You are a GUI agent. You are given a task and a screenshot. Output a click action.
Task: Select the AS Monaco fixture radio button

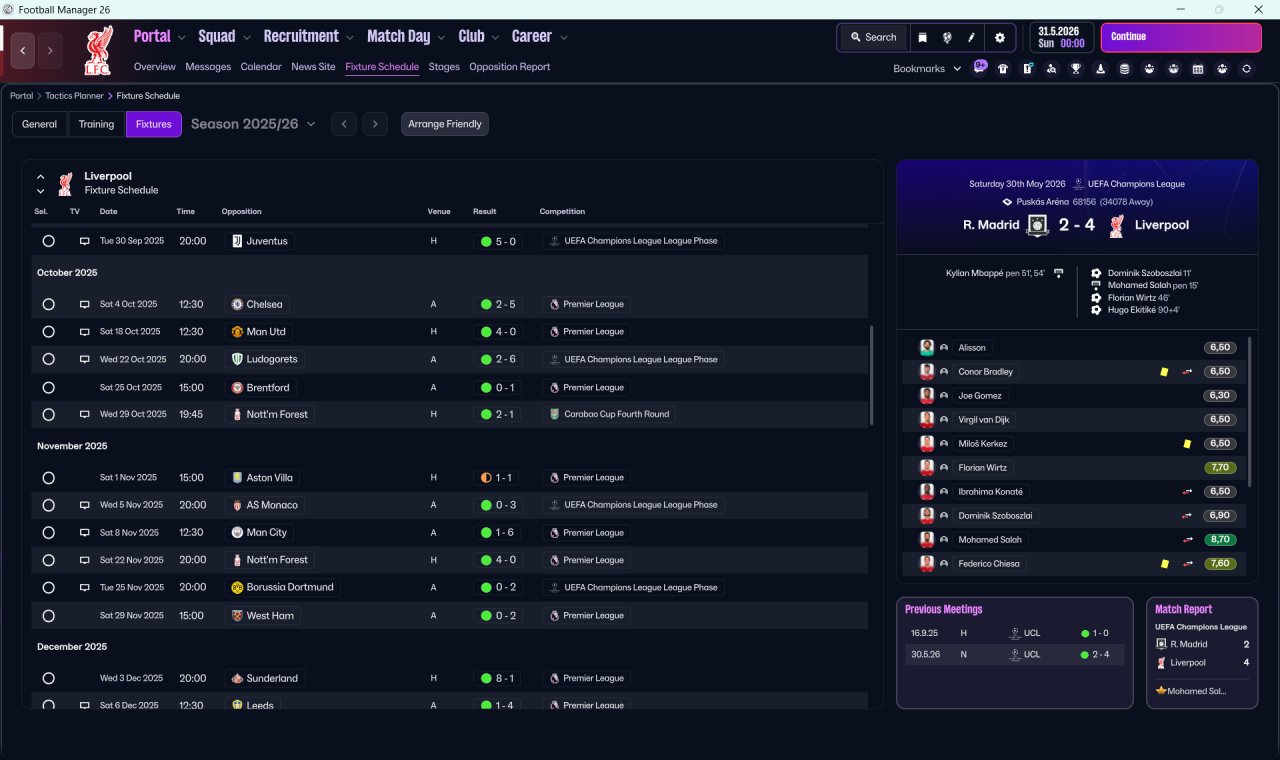[x=48, y=505]
